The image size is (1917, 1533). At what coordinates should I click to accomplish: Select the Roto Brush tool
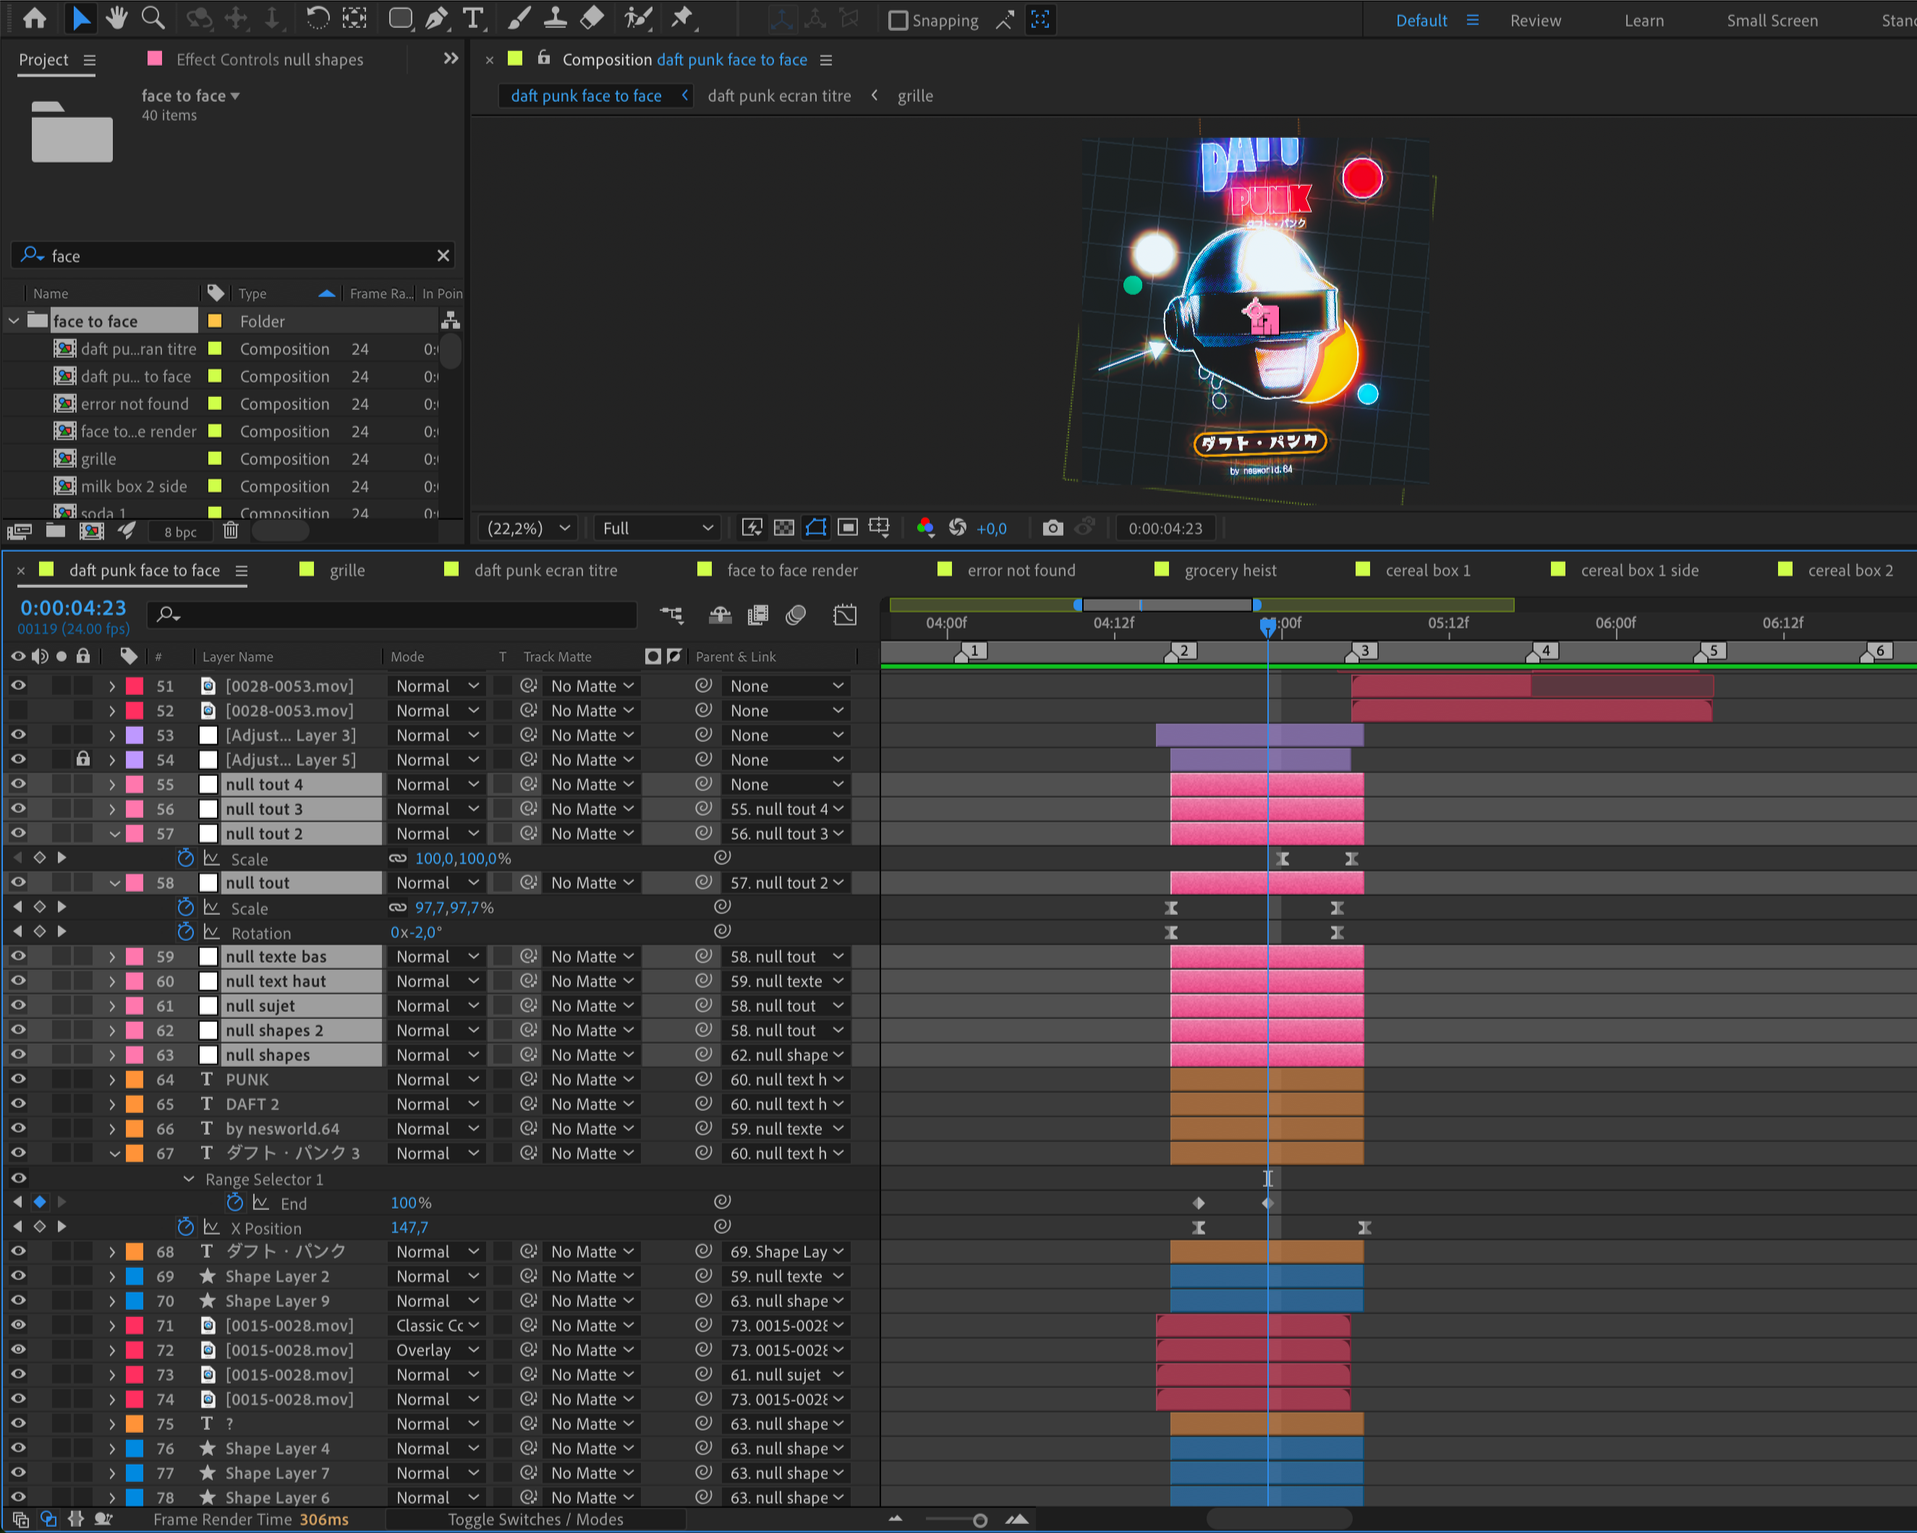(637, 18)
